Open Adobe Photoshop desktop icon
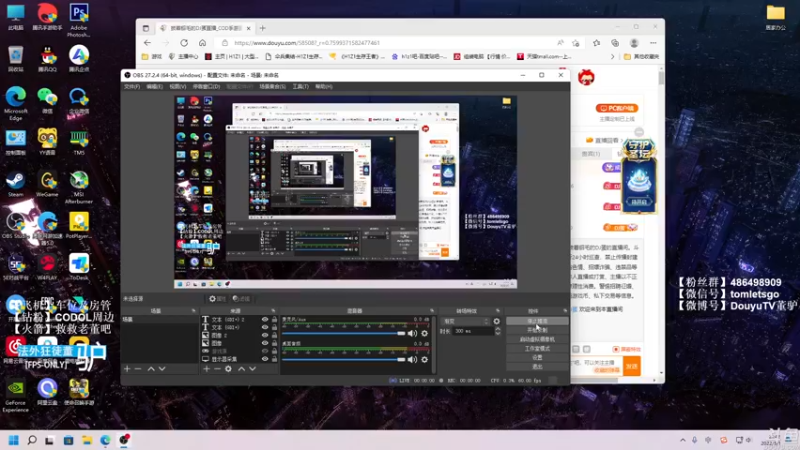 pos(79,20)
